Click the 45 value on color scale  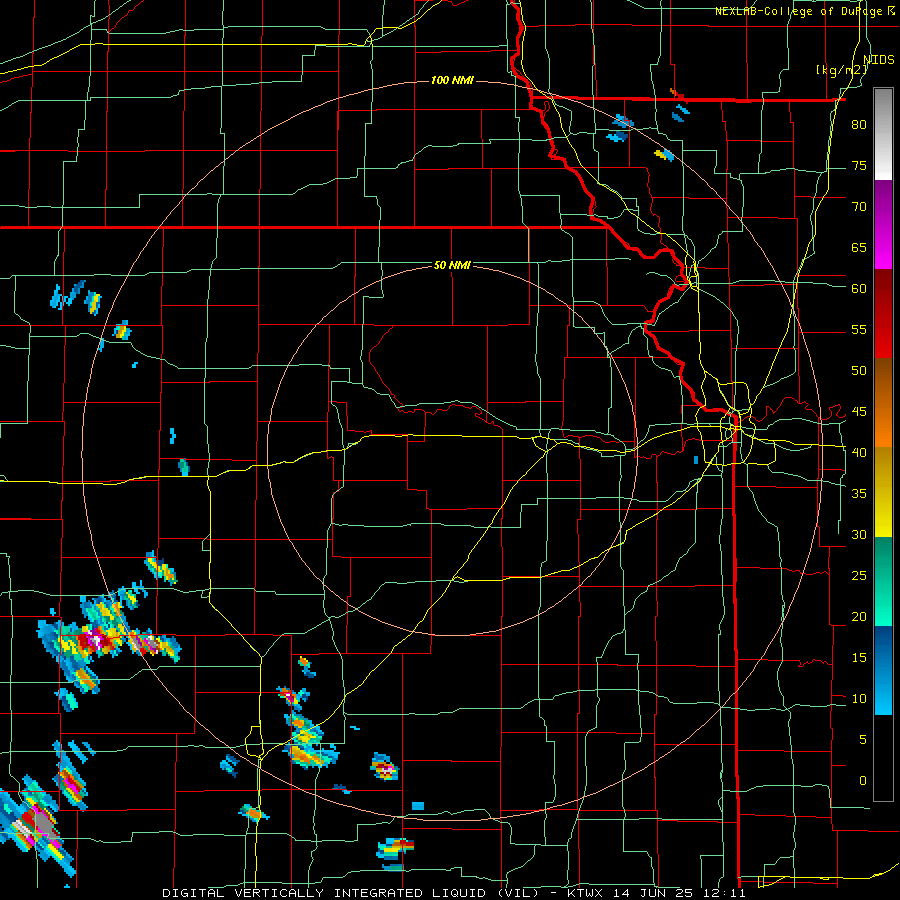859,412
